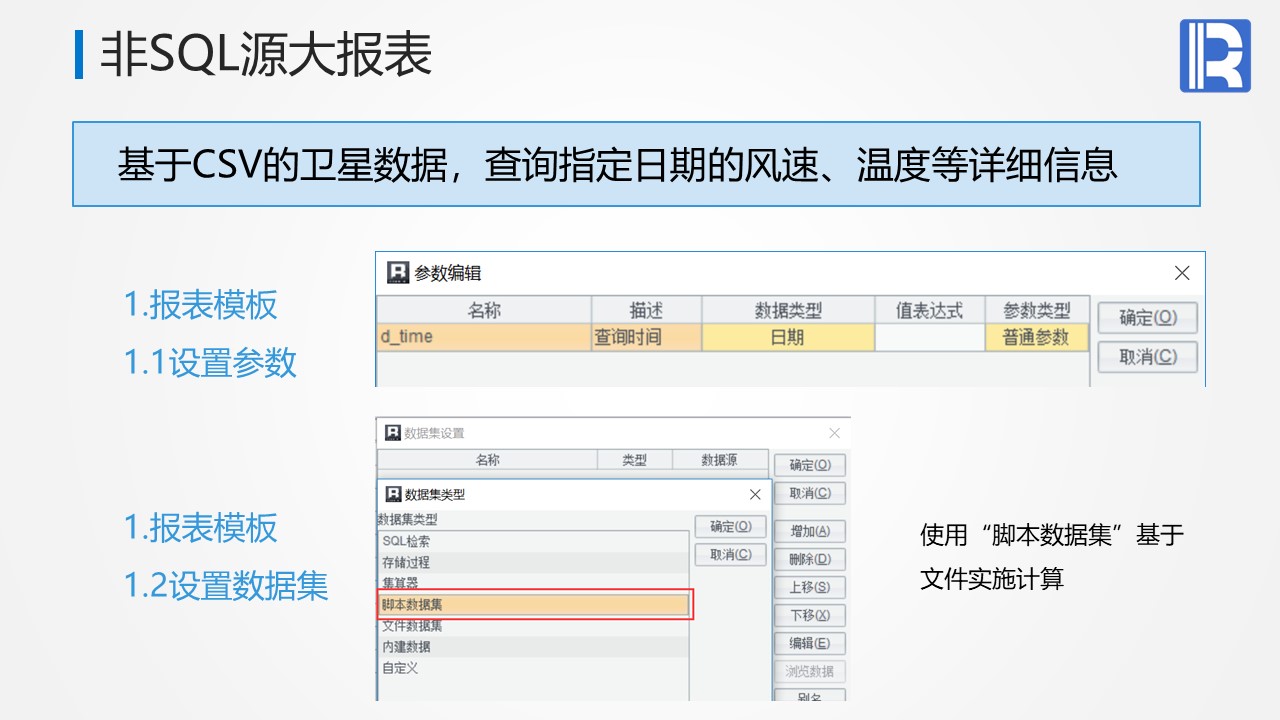Select 存储过程 dataset type
Image resolution: width=1280 pixels, height=720 pixels.
(x=534, y=562)
